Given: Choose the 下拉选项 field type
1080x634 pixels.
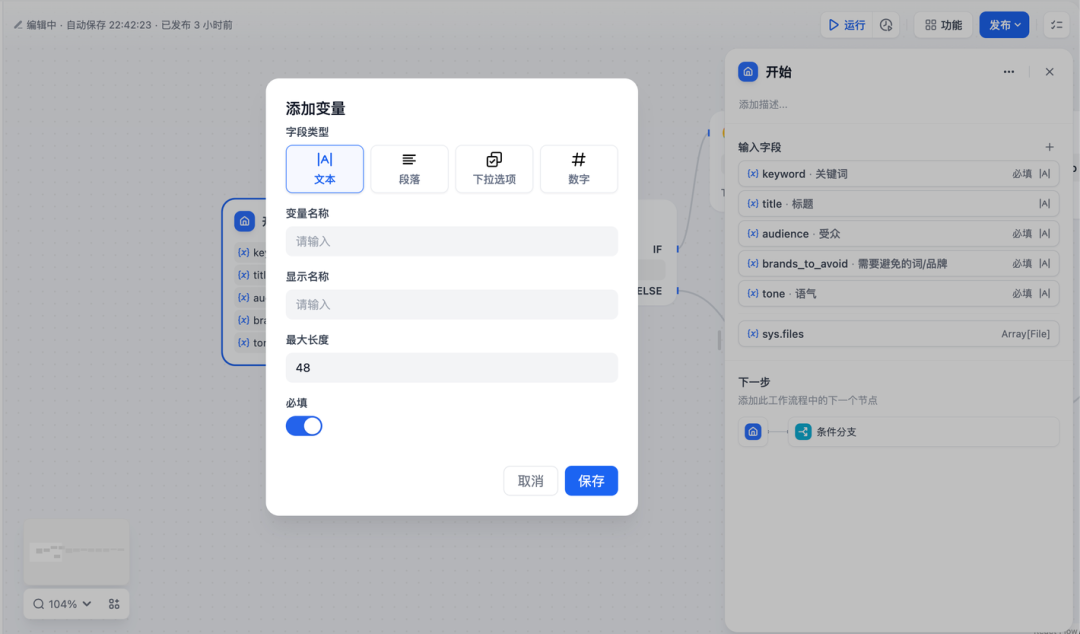Looking at the screenshot, I should (494, 169).
